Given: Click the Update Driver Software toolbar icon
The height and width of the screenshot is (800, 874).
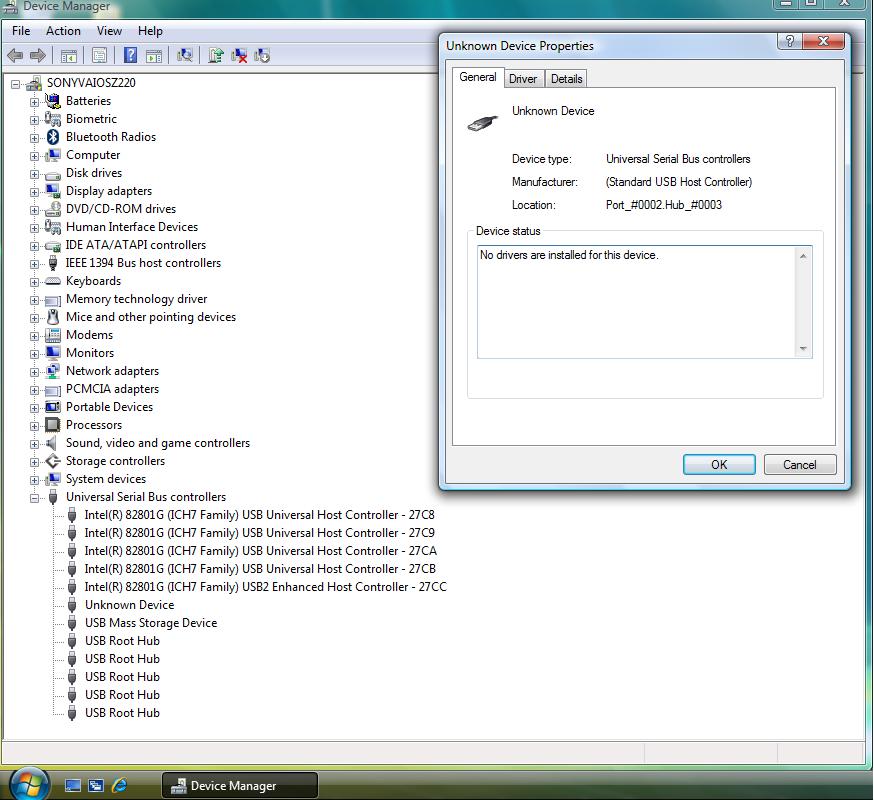Looking at the screenshot, I should [216, 55].
